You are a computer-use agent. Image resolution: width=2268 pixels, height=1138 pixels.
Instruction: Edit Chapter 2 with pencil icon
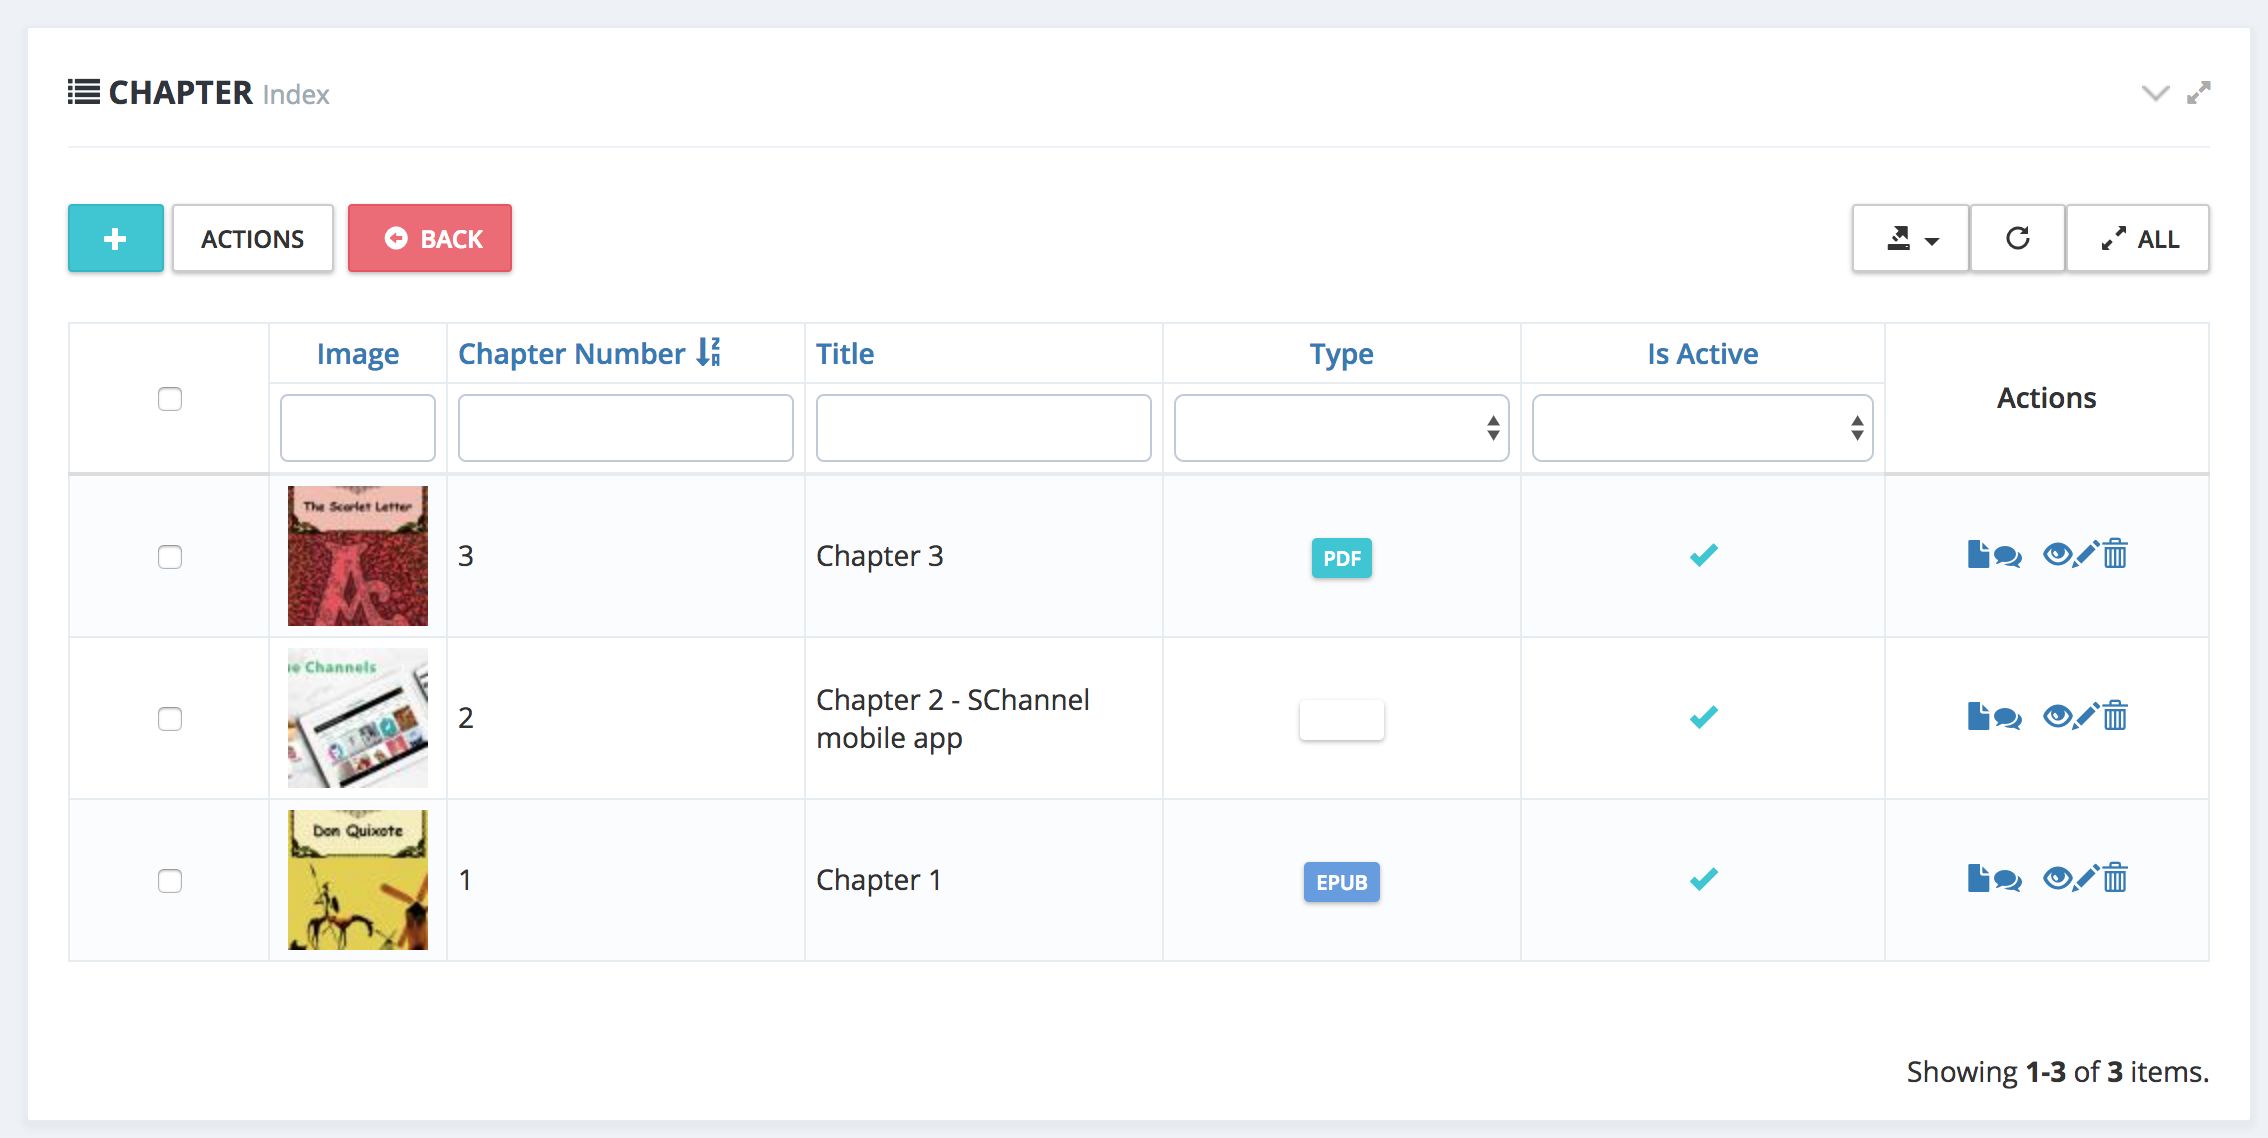pyautogui.click(x=2086, y=716)
